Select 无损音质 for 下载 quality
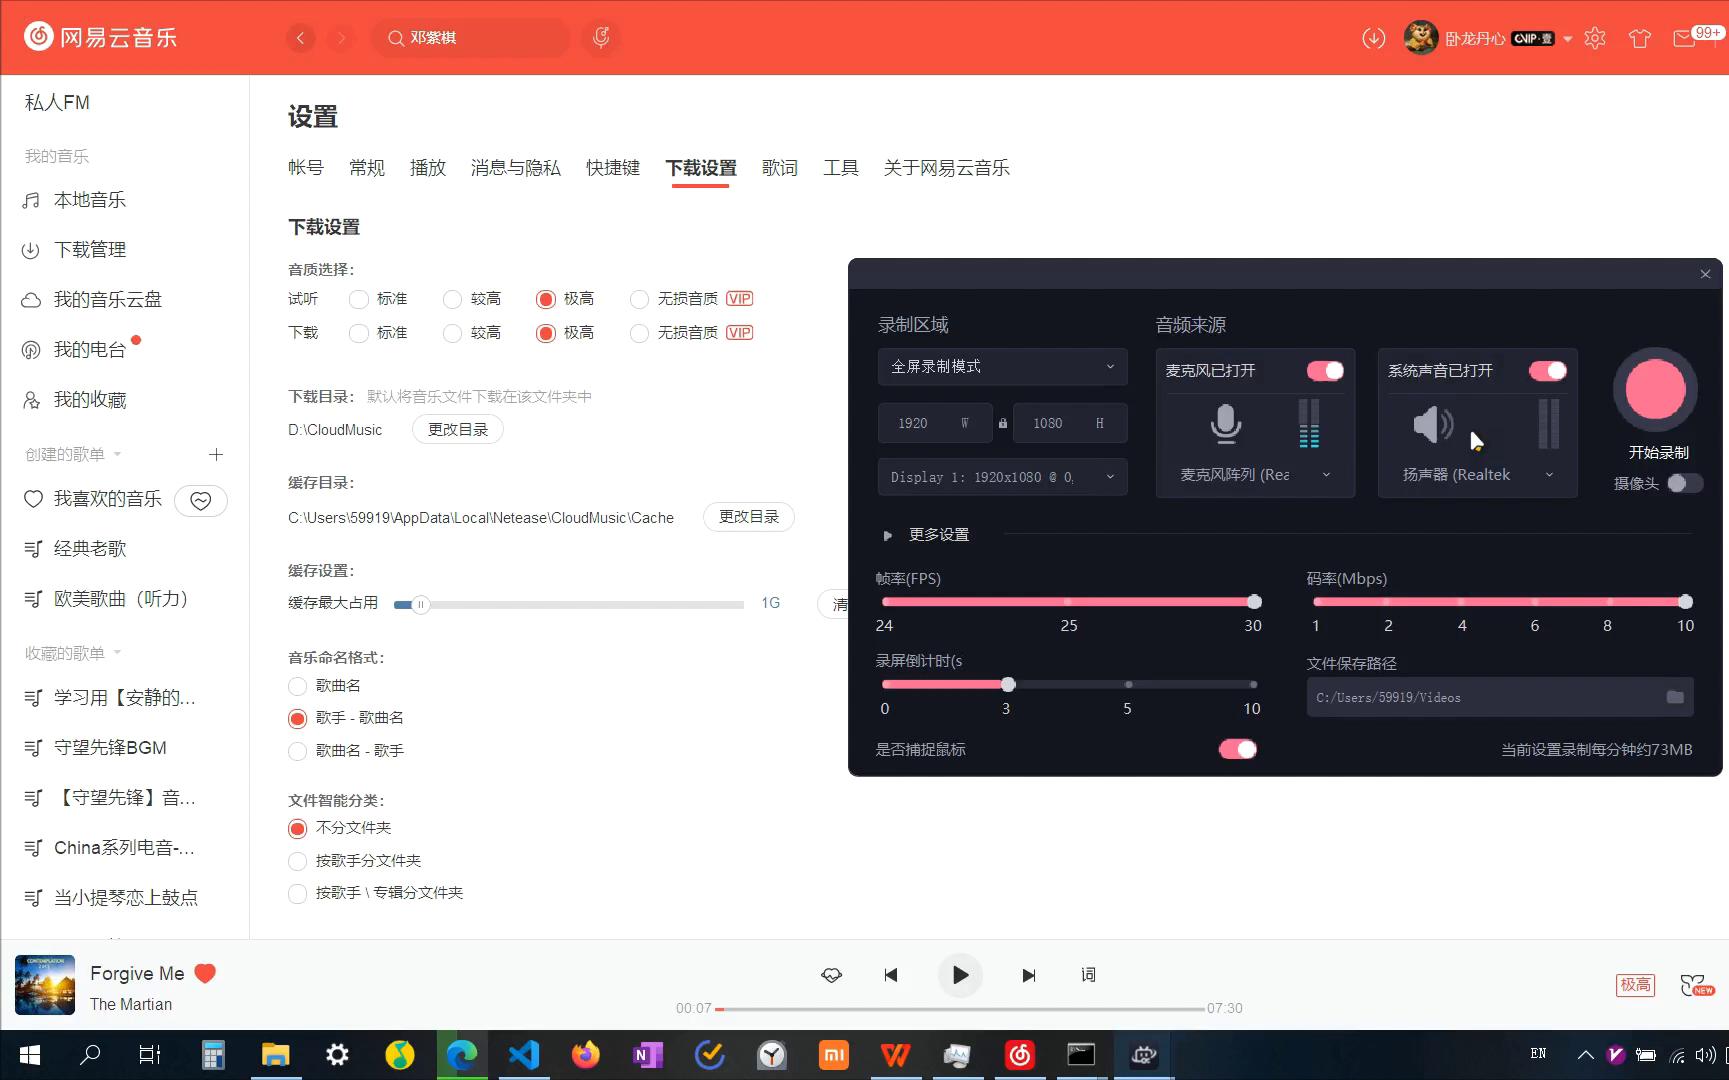 639,333
